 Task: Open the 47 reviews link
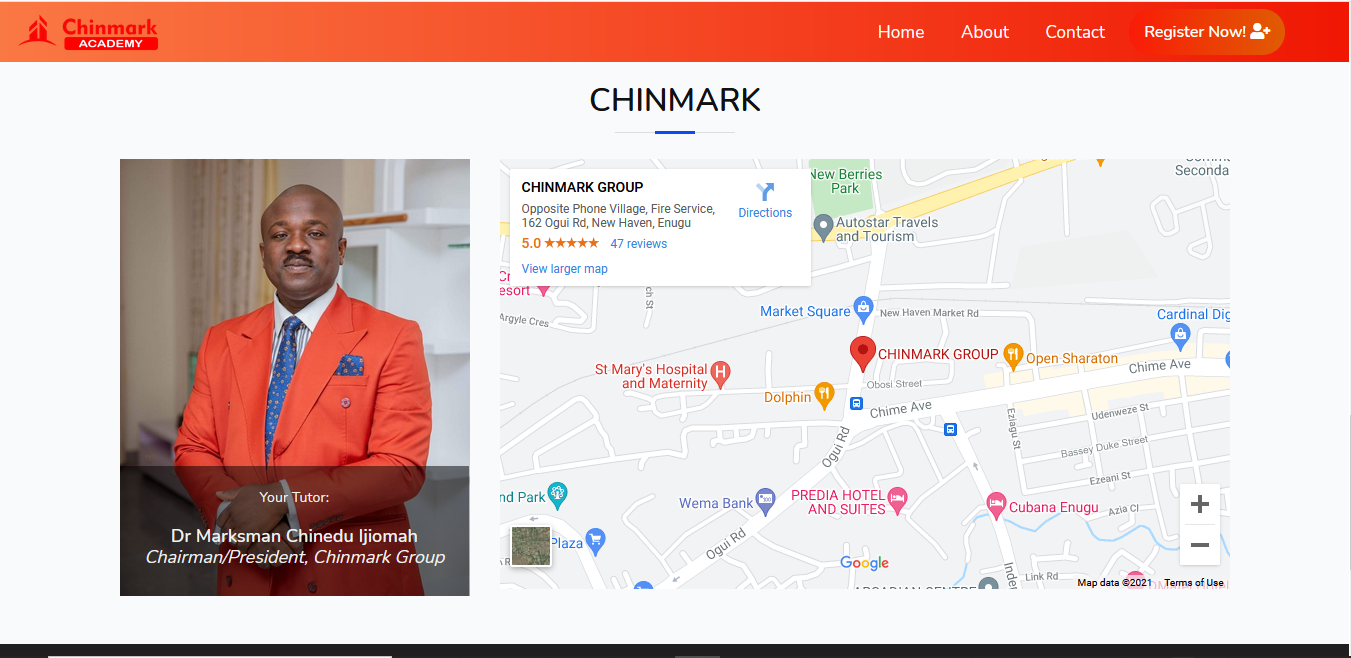point(639,244)
